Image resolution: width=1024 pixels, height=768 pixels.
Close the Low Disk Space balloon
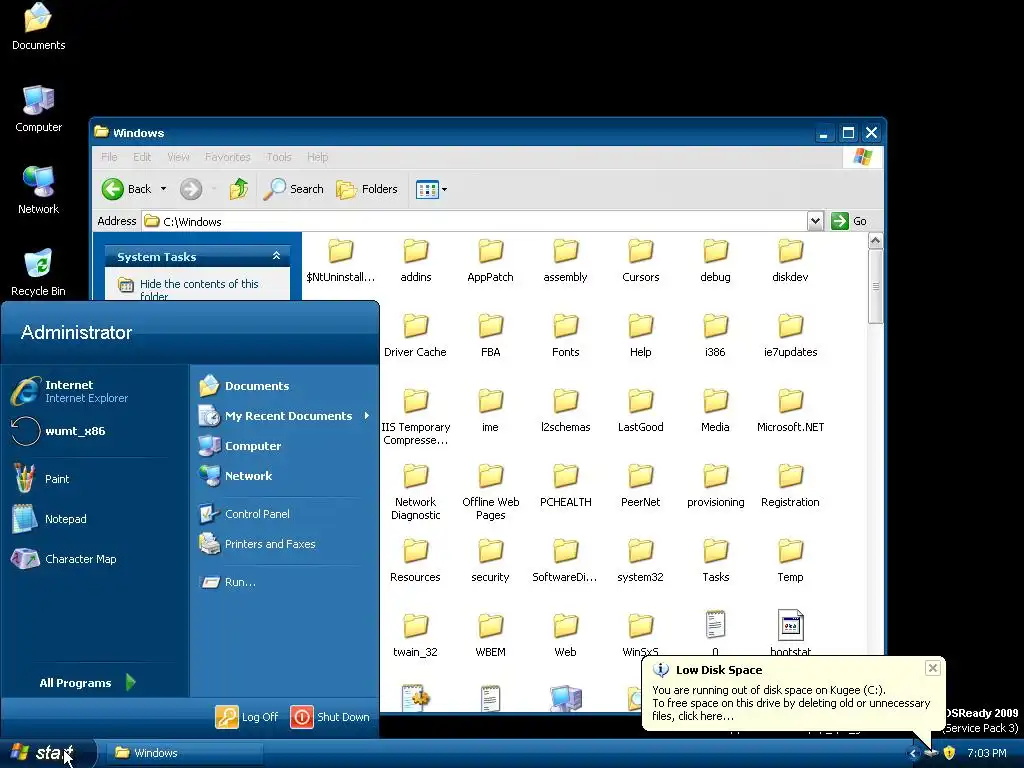933,668
